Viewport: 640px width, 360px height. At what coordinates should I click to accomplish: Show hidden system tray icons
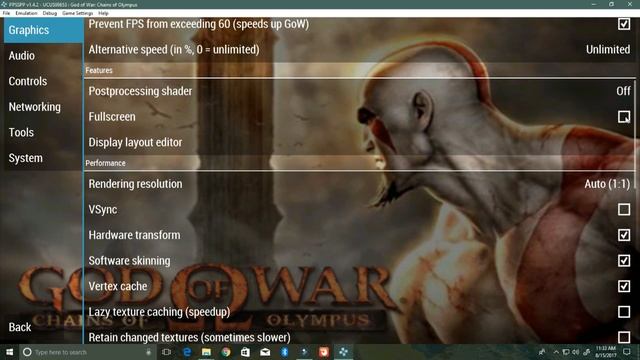(556, 352)
